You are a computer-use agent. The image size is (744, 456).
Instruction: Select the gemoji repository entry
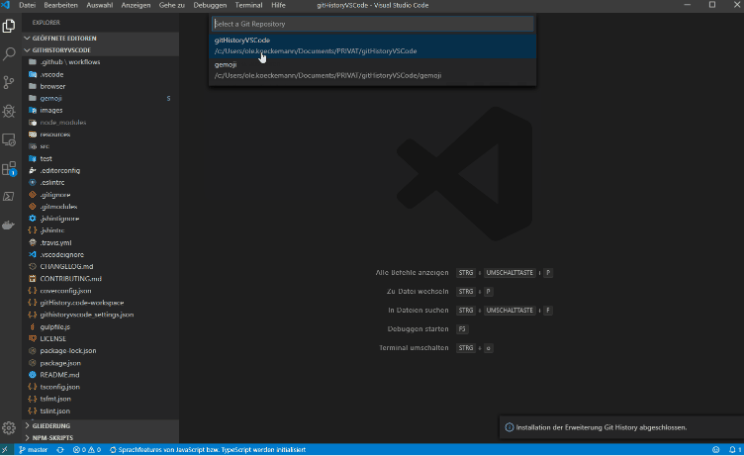click(x=372, y=70)
